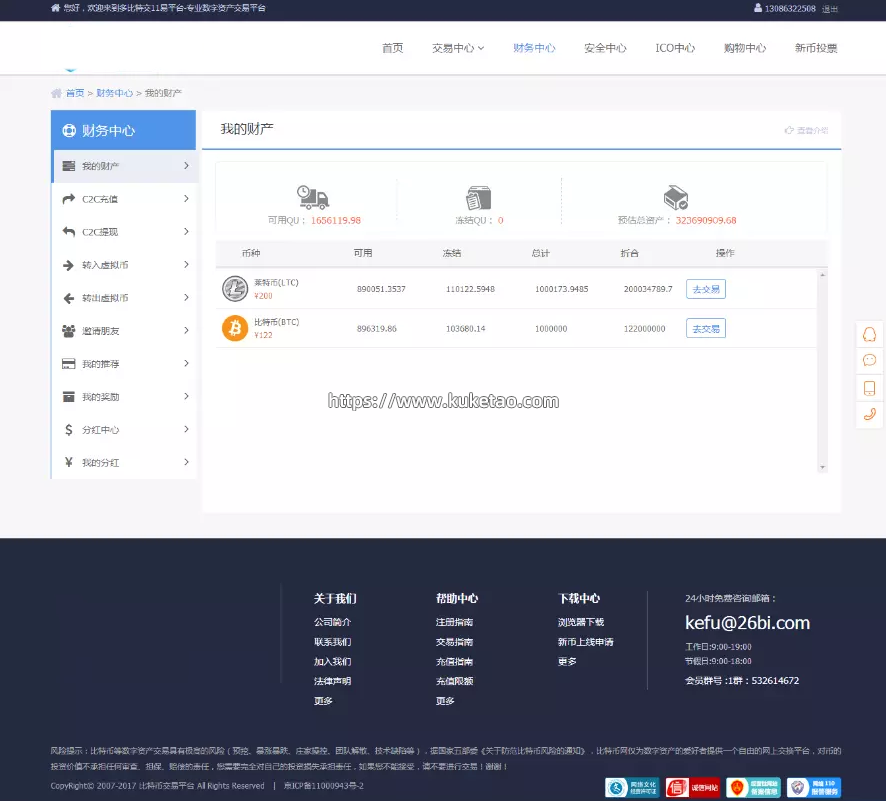Select 转入虚拟币 in the sidebar menu
This screenshot has height=803, width=886.
[x=105, y=265]
